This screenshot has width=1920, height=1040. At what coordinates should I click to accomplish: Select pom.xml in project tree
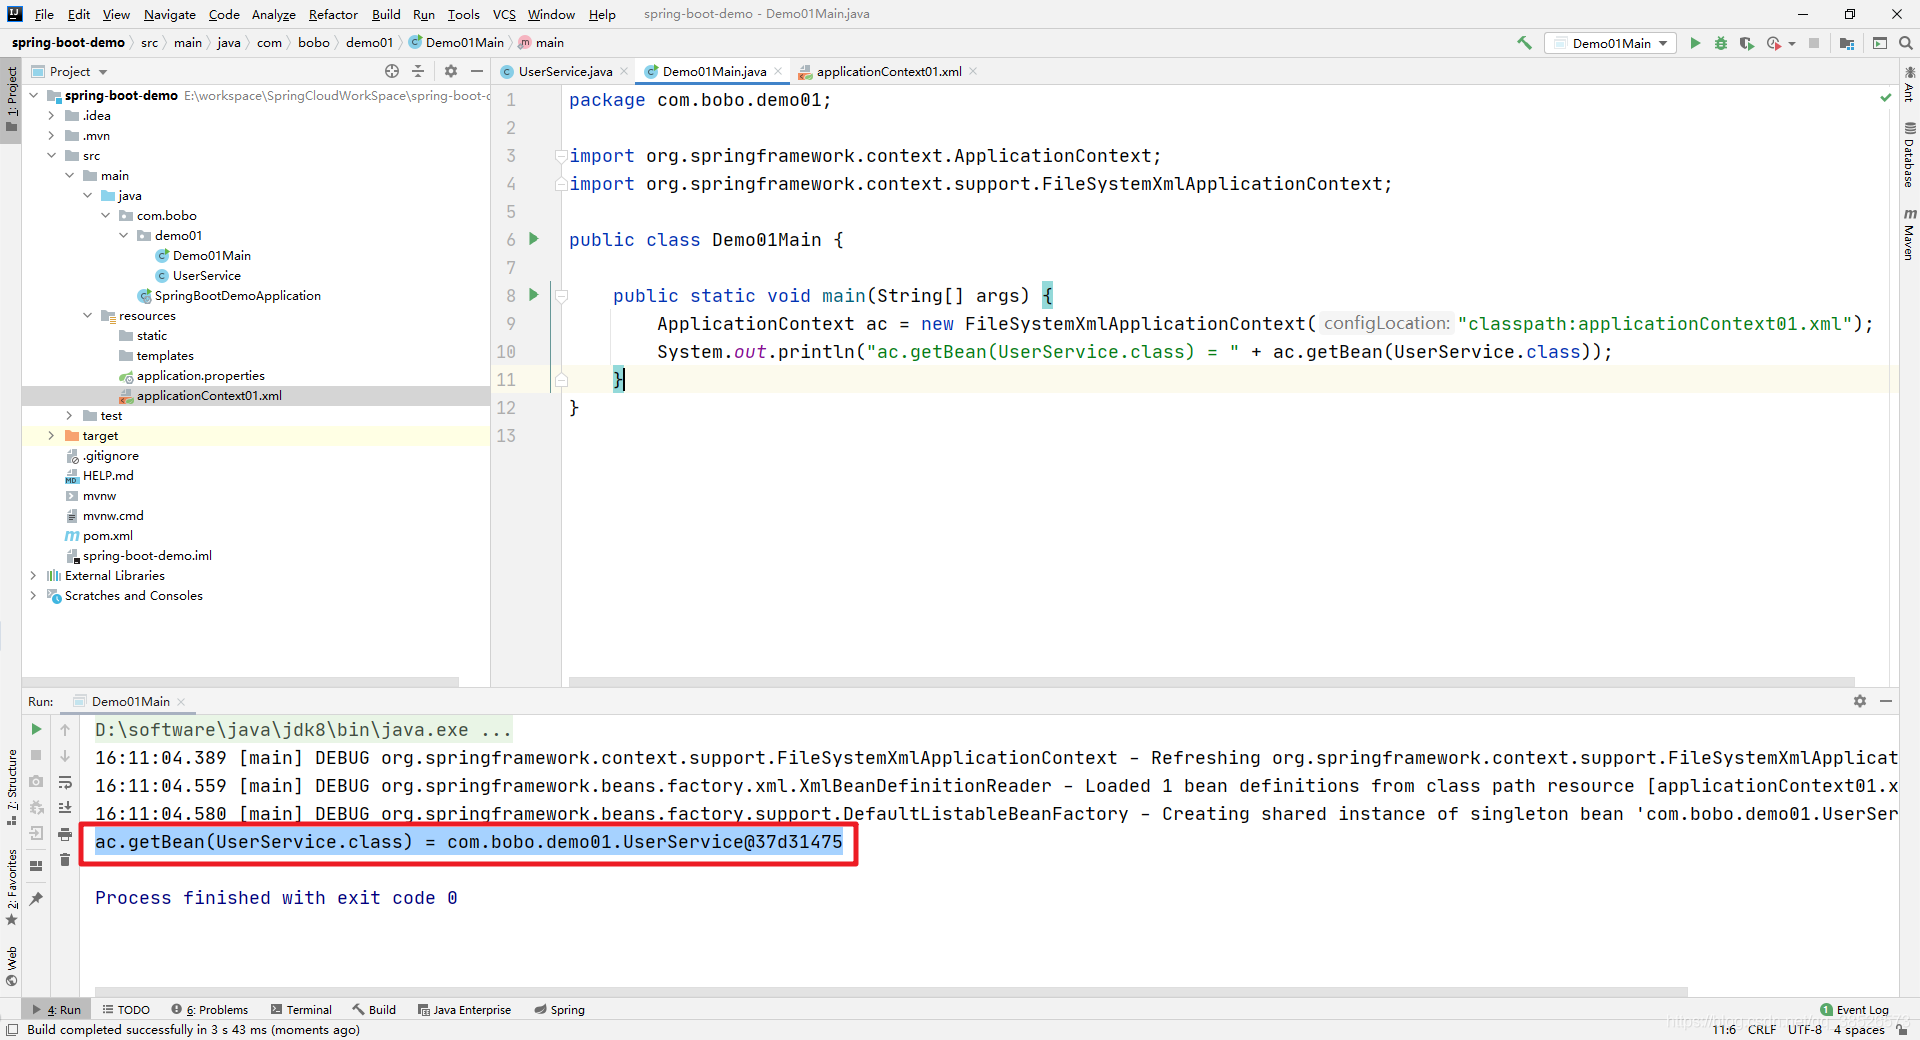(107, 536)
